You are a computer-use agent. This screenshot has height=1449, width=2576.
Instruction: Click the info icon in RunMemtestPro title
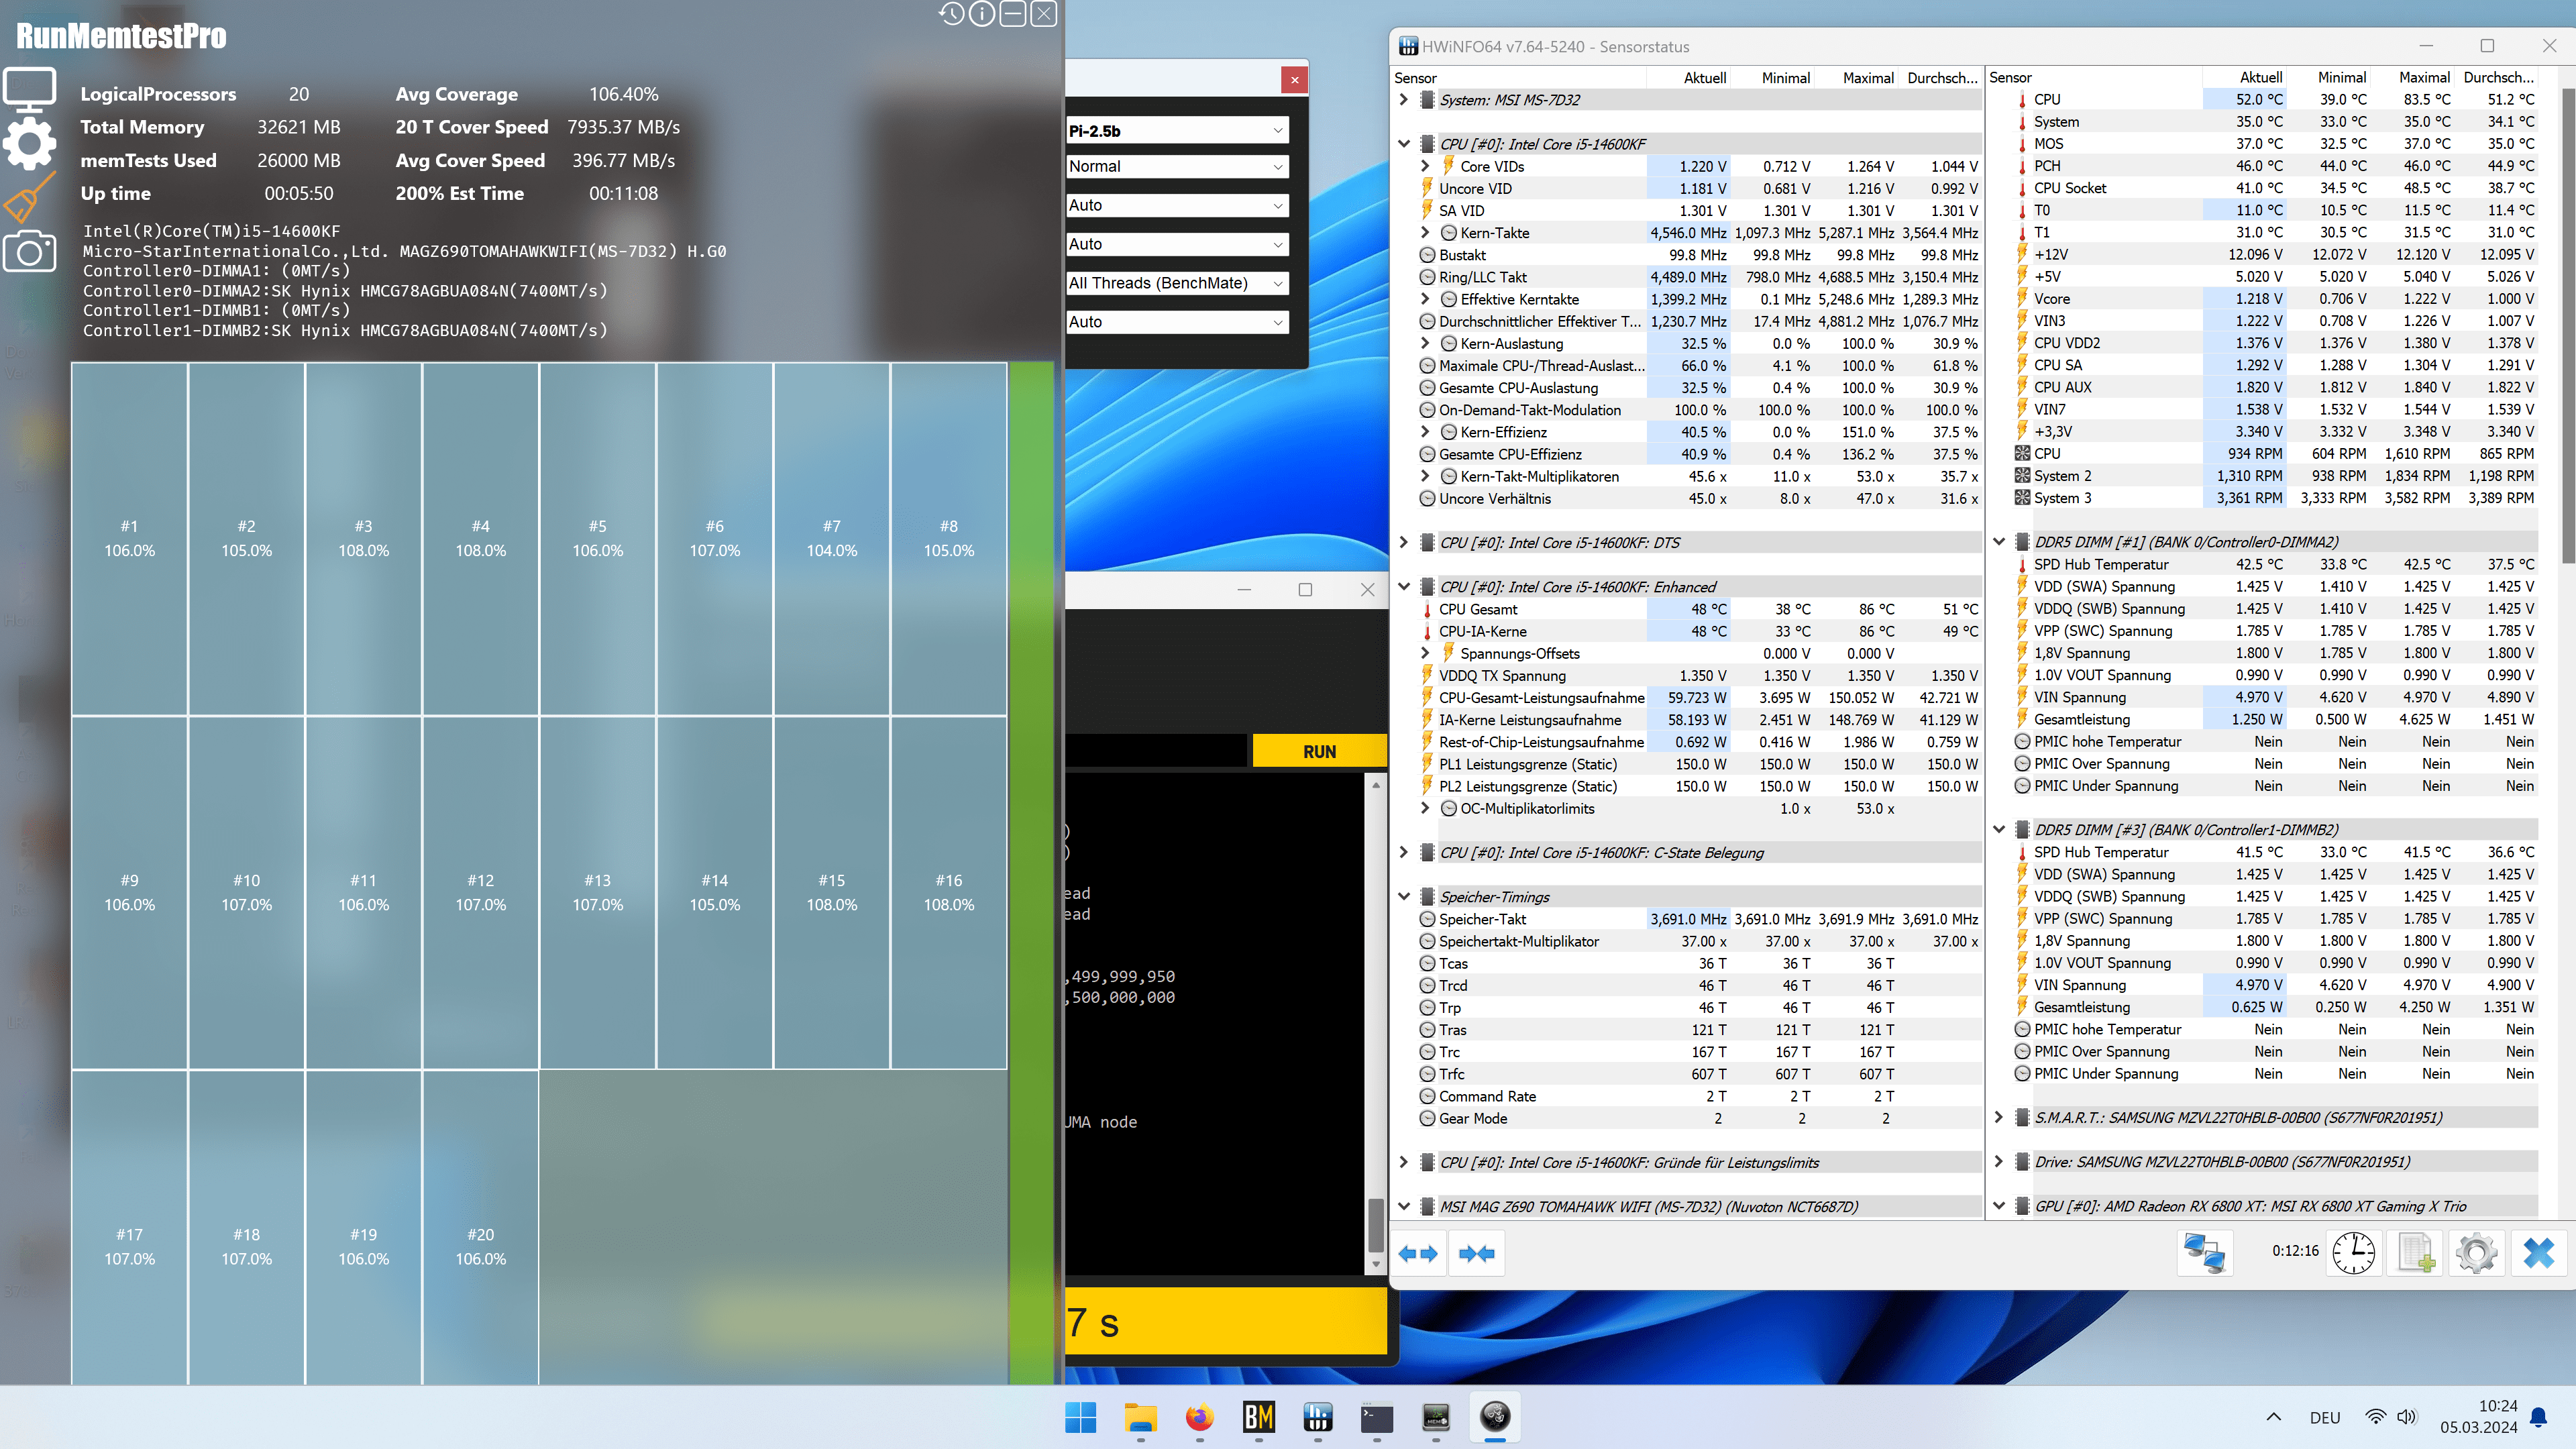[982, 14]
